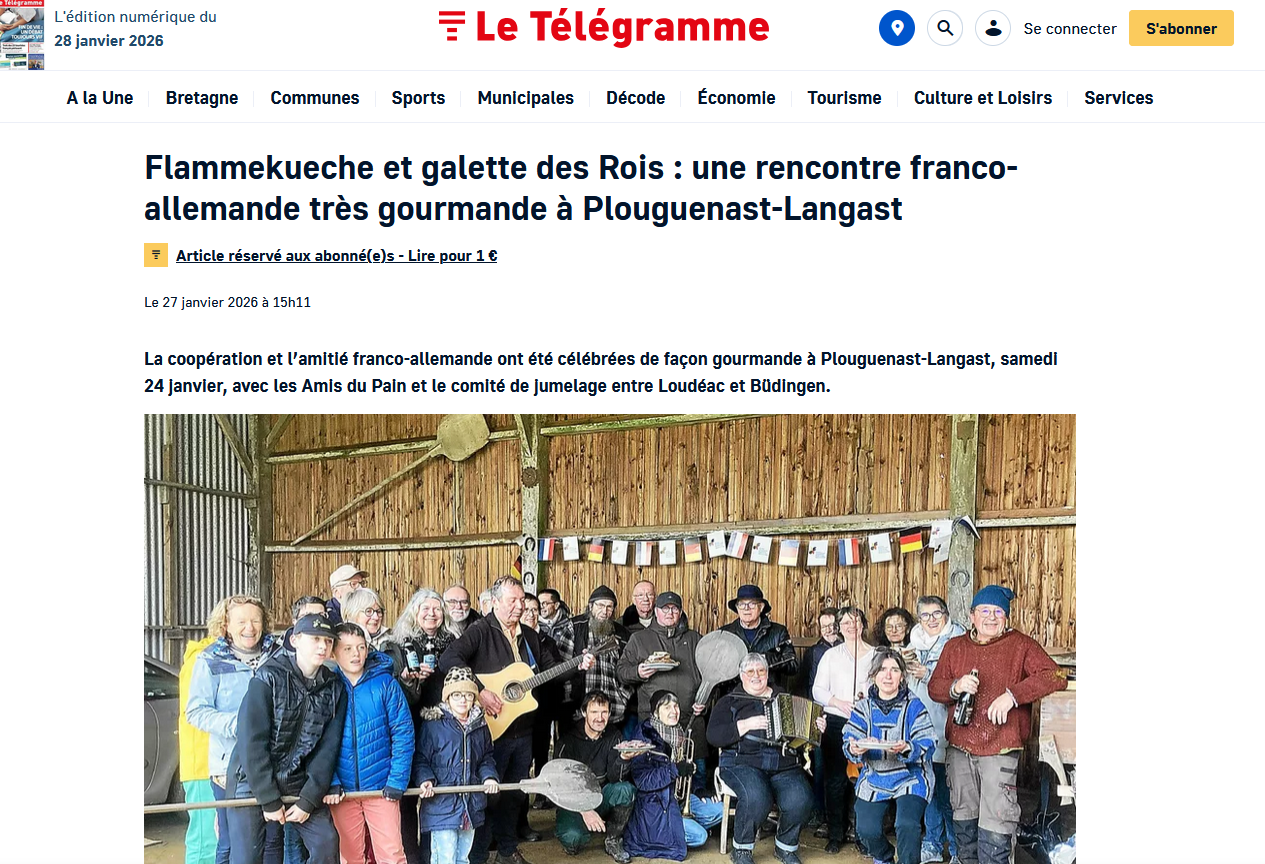Click the yellow subscriber badge icon

(156, 255)
